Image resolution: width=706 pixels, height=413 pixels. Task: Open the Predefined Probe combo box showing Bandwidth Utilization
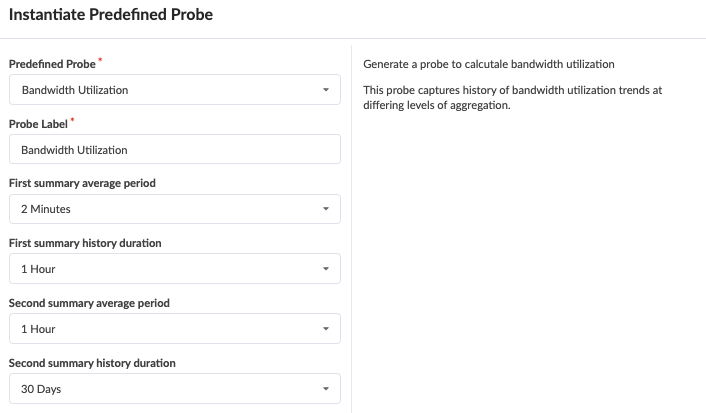[174, 90]
